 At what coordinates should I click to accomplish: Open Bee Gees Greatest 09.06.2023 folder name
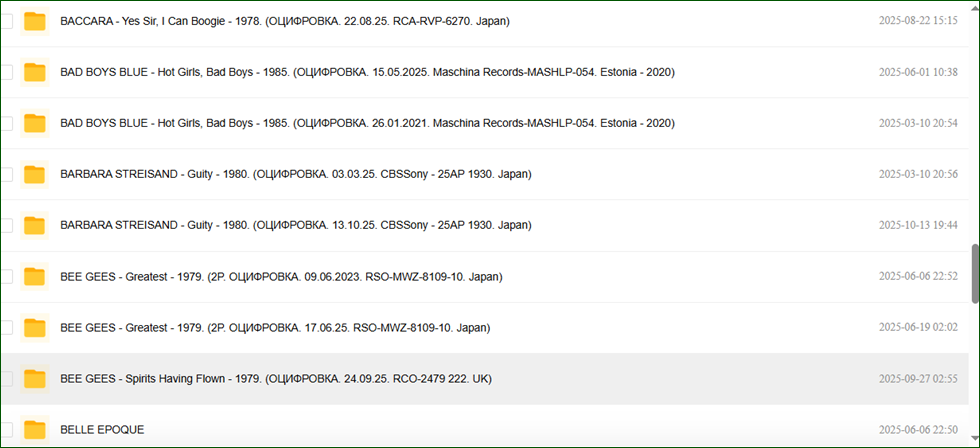pos(281,277)
